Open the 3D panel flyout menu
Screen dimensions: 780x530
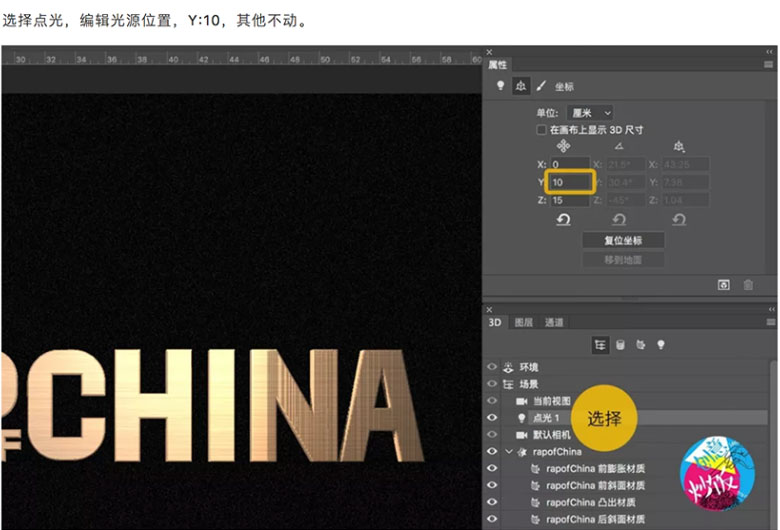click(x=771, y=322)
